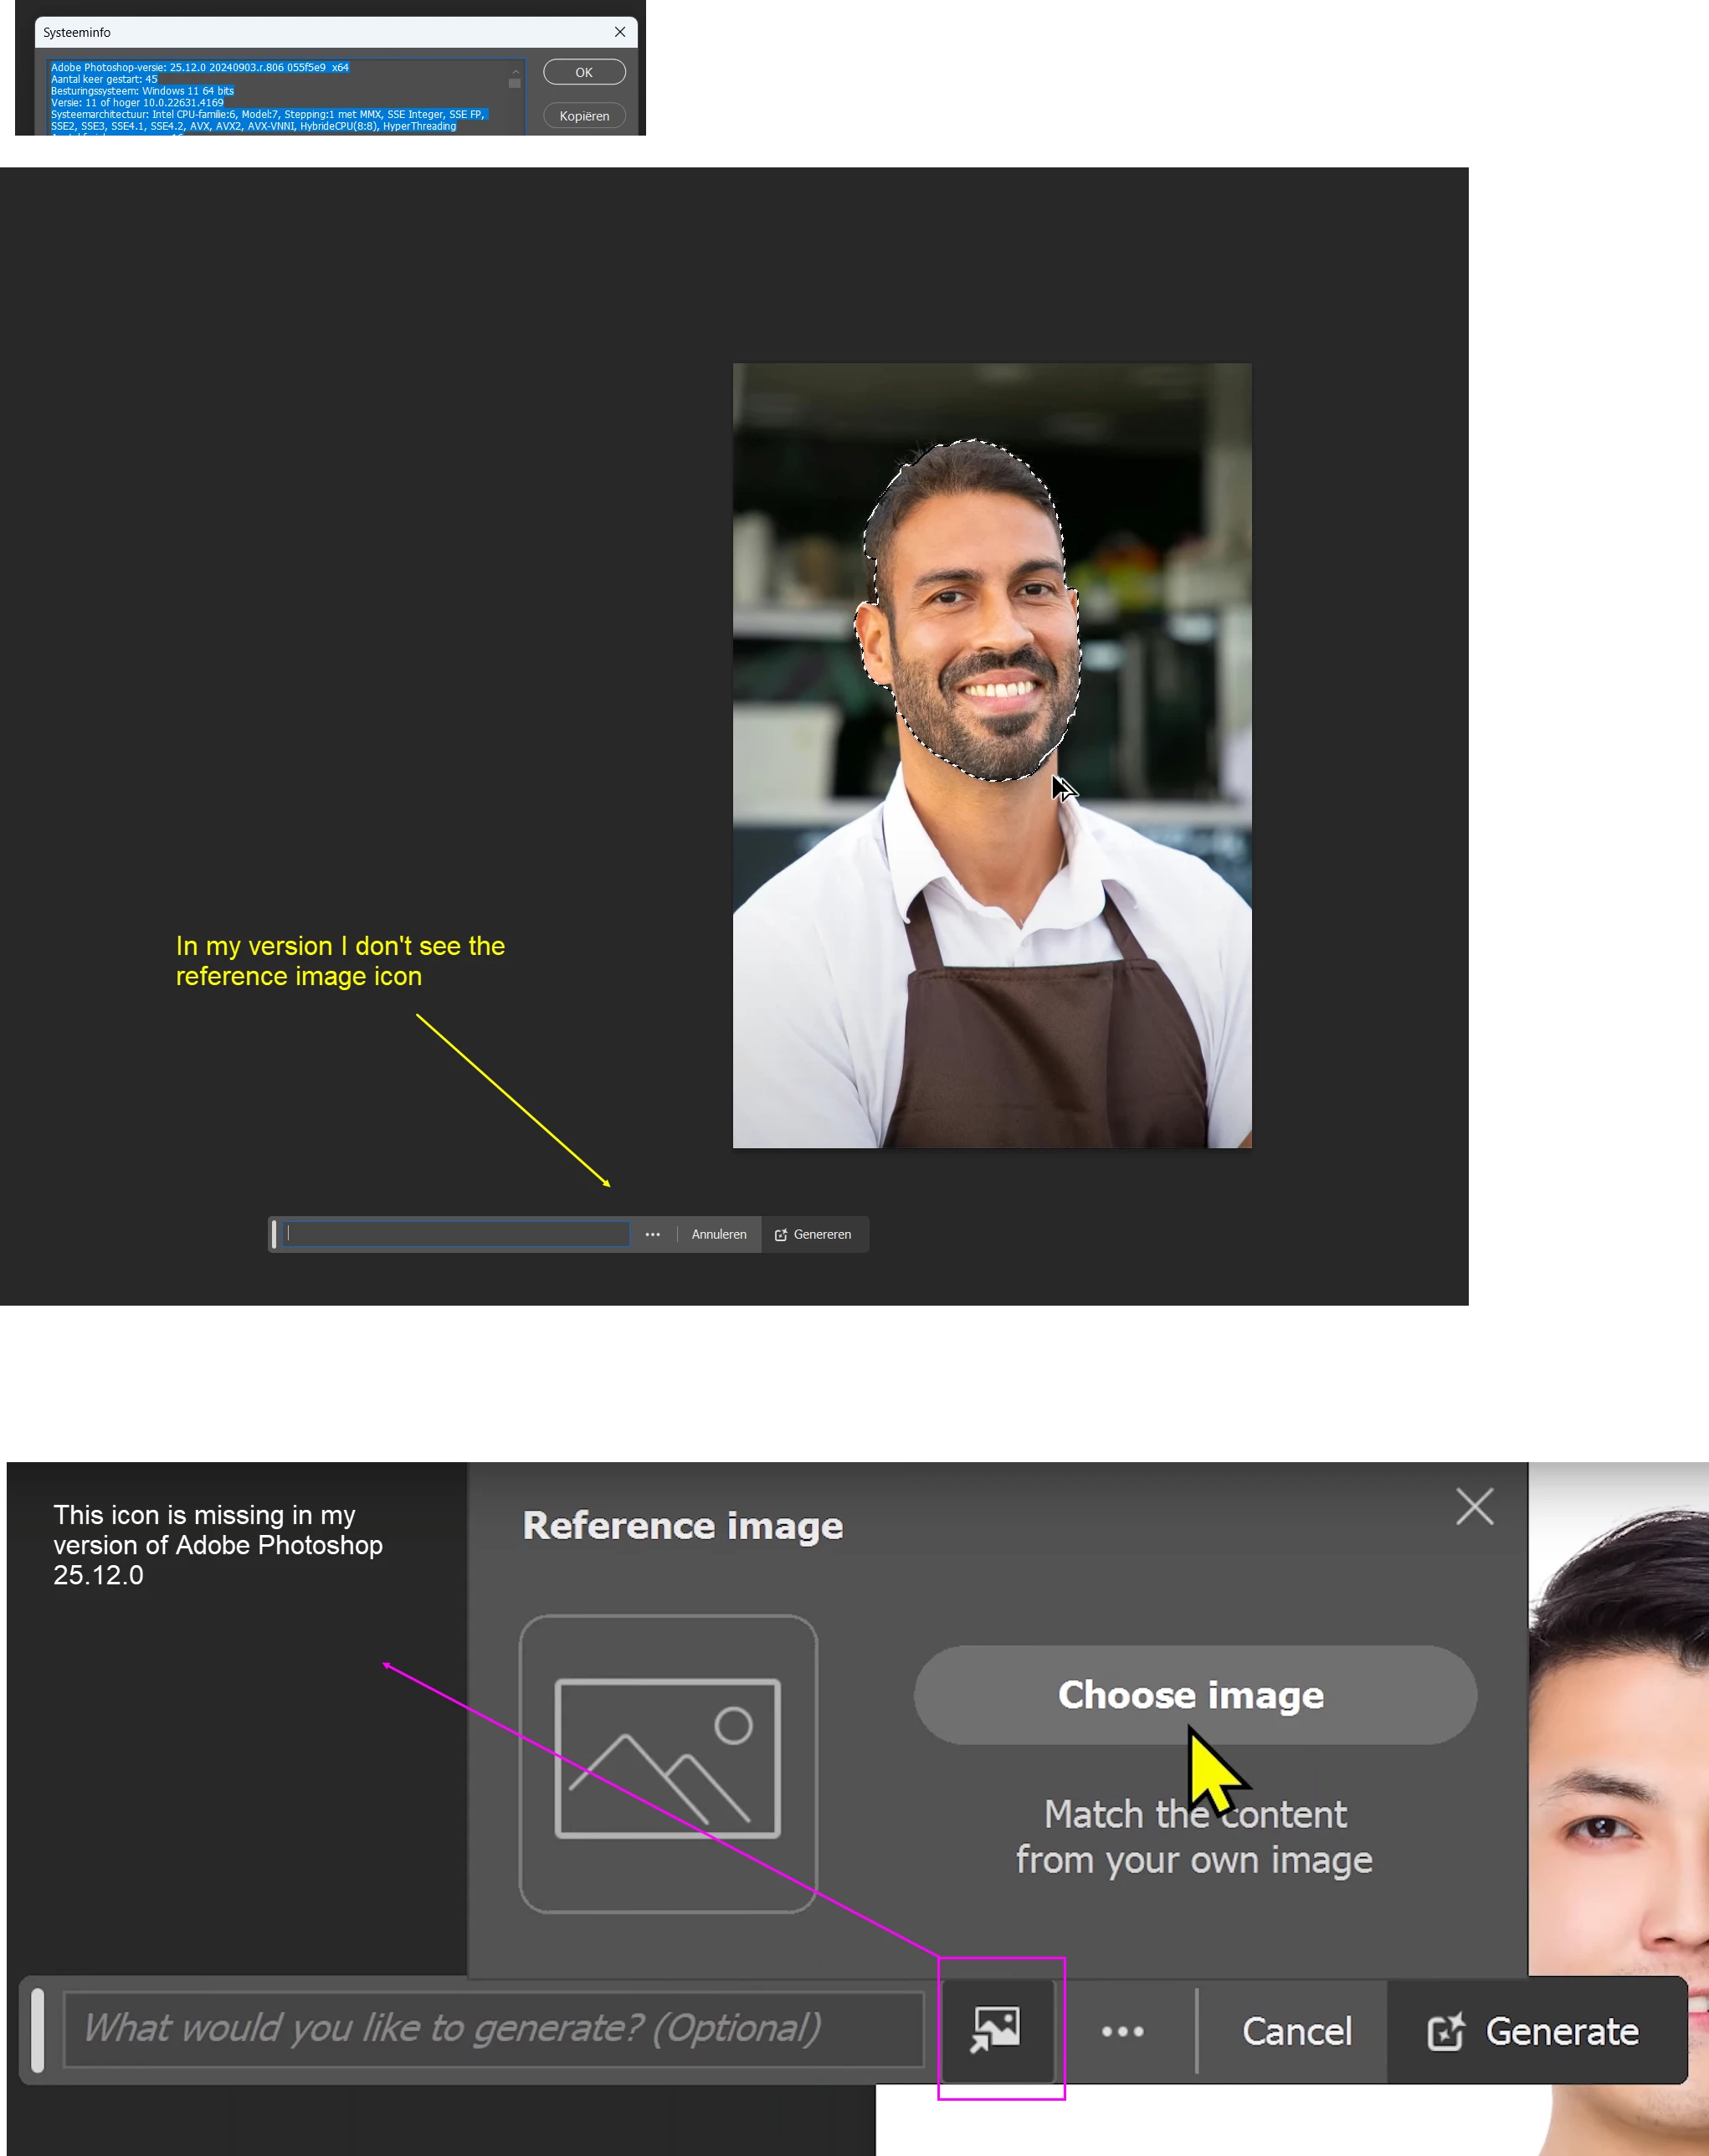Click the Annuleren button
Screen dimensions: 1709x2156
[x=719, y=1235]
